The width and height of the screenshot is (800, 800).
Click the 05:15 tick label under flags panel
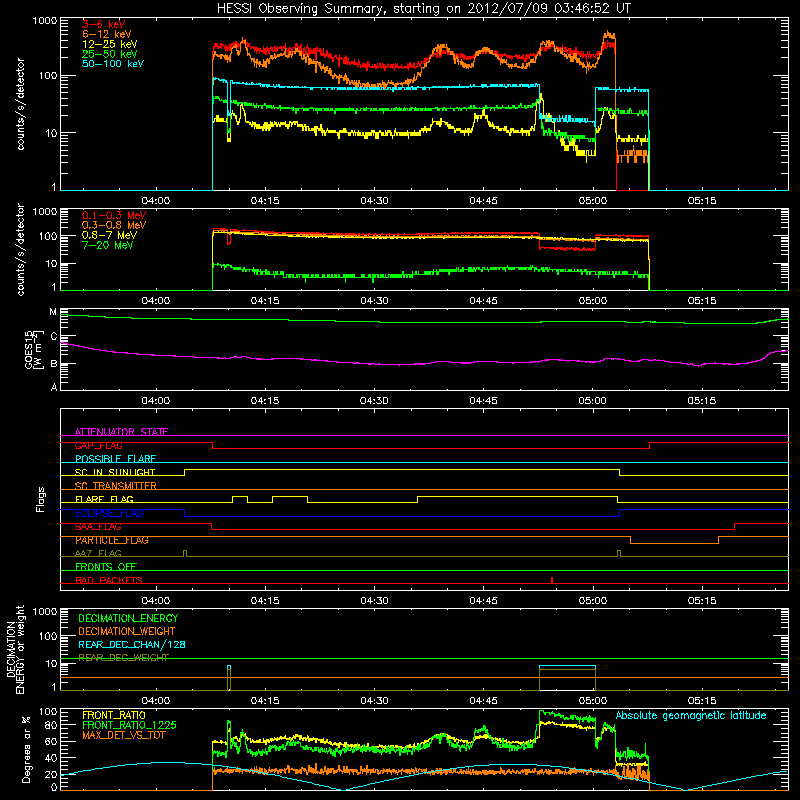click(x=702, y=601)
